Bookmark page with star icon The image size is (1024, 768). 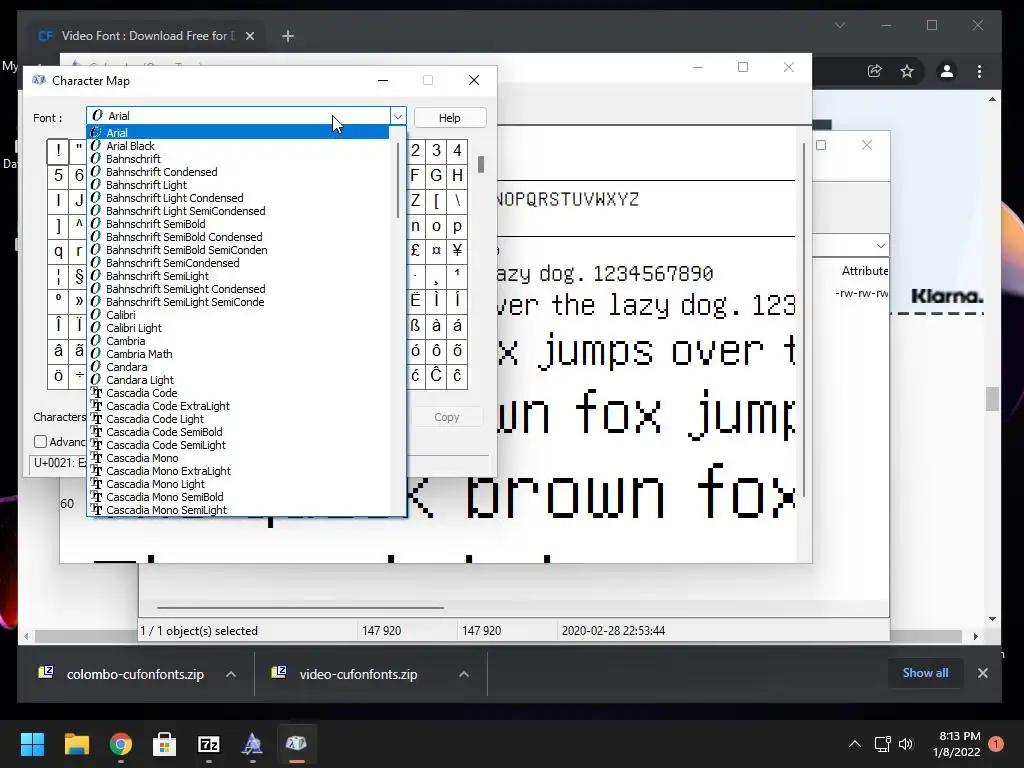(907, 71)
